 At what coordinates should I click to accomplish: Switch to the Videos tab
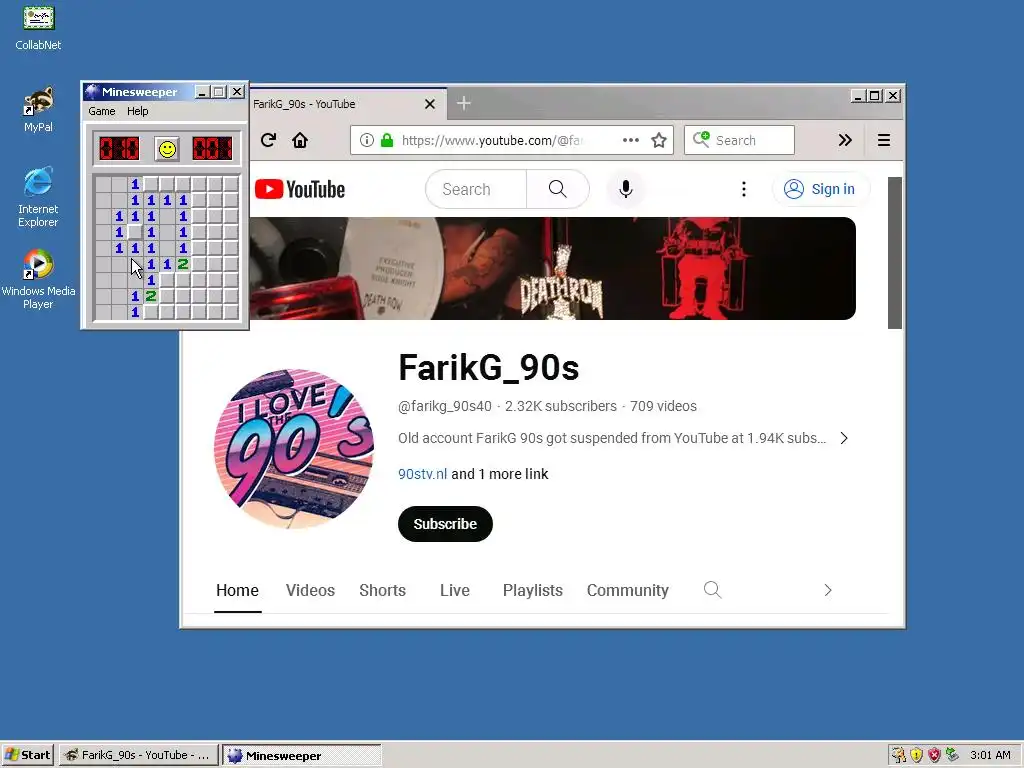pos(310,590)
